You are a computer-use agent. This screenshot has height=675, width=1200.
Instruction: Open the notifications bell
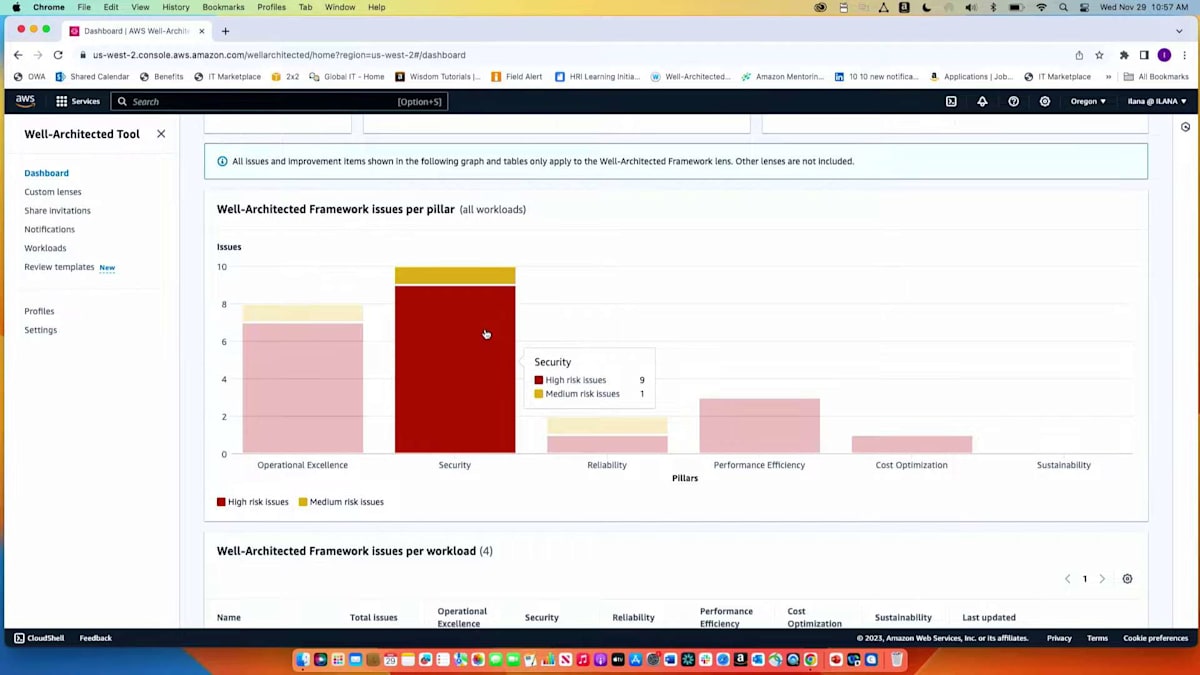982,101
